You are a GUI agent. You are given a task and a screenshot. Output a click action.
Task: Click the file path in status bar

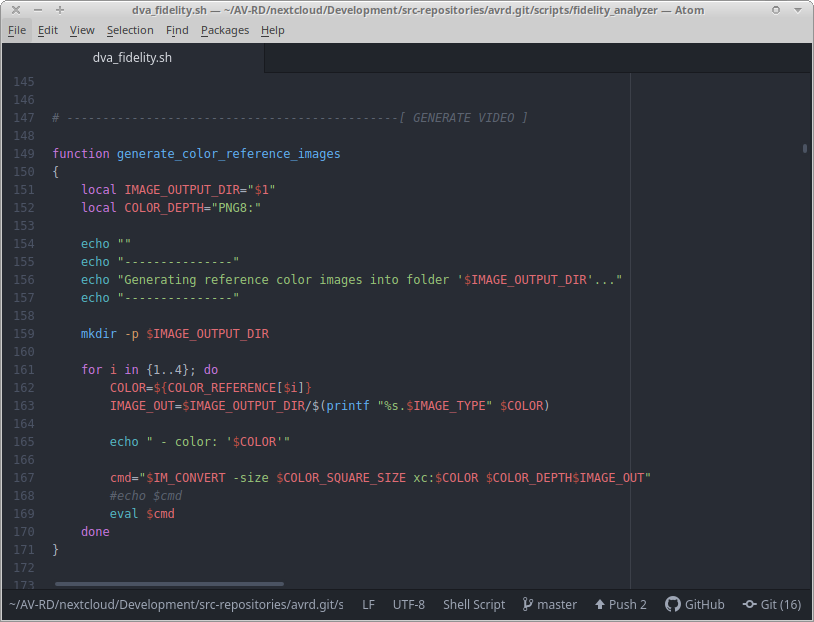[175, 604]
